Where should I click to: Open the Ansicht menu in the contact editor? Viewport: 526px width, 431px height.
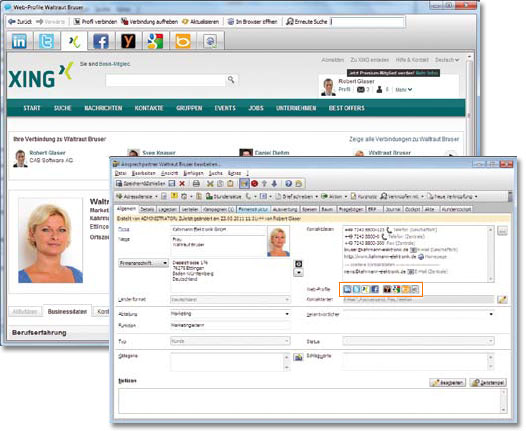(x=169, y=173)
